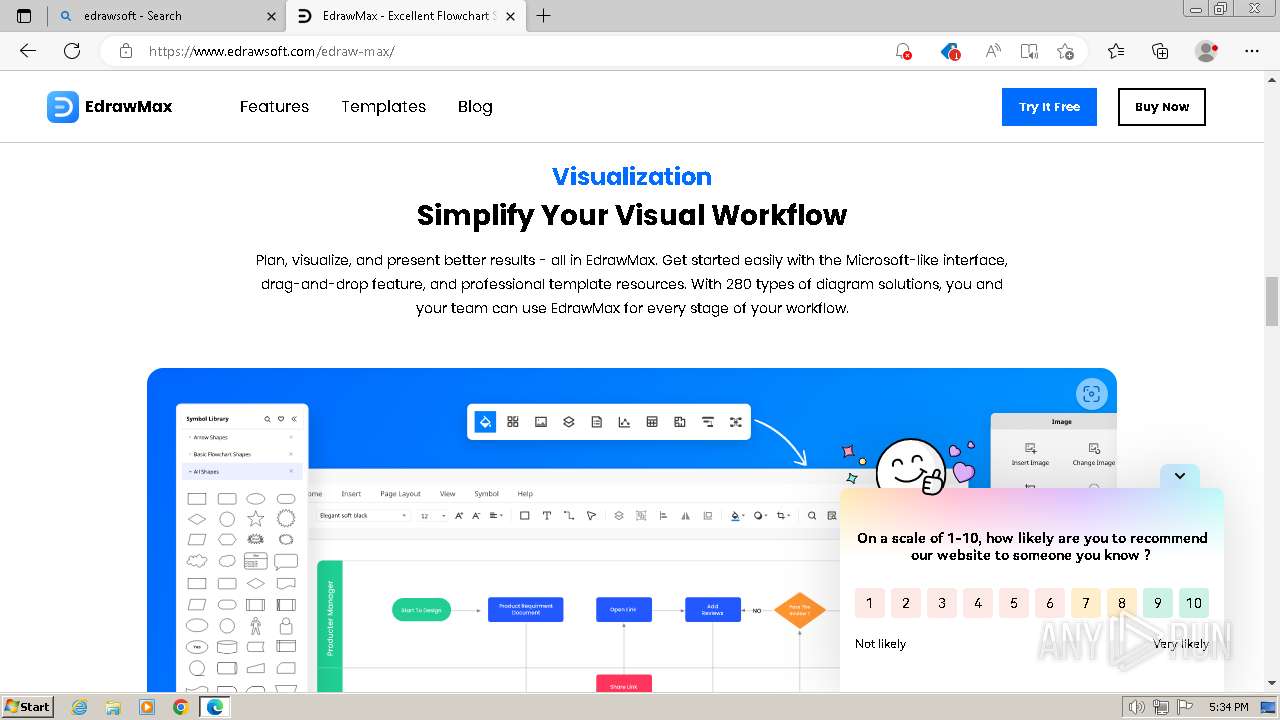This screenshot has width=1280, height=720.
Task: Rate 1 on the recommendation survey
Action: (x=869, y=603)
